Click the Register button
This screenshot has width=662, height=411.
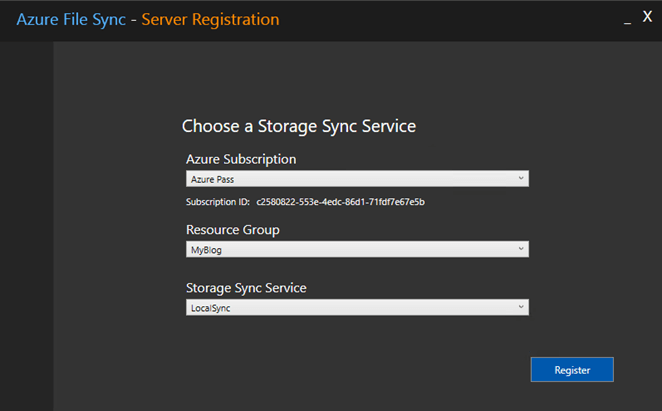572,370
